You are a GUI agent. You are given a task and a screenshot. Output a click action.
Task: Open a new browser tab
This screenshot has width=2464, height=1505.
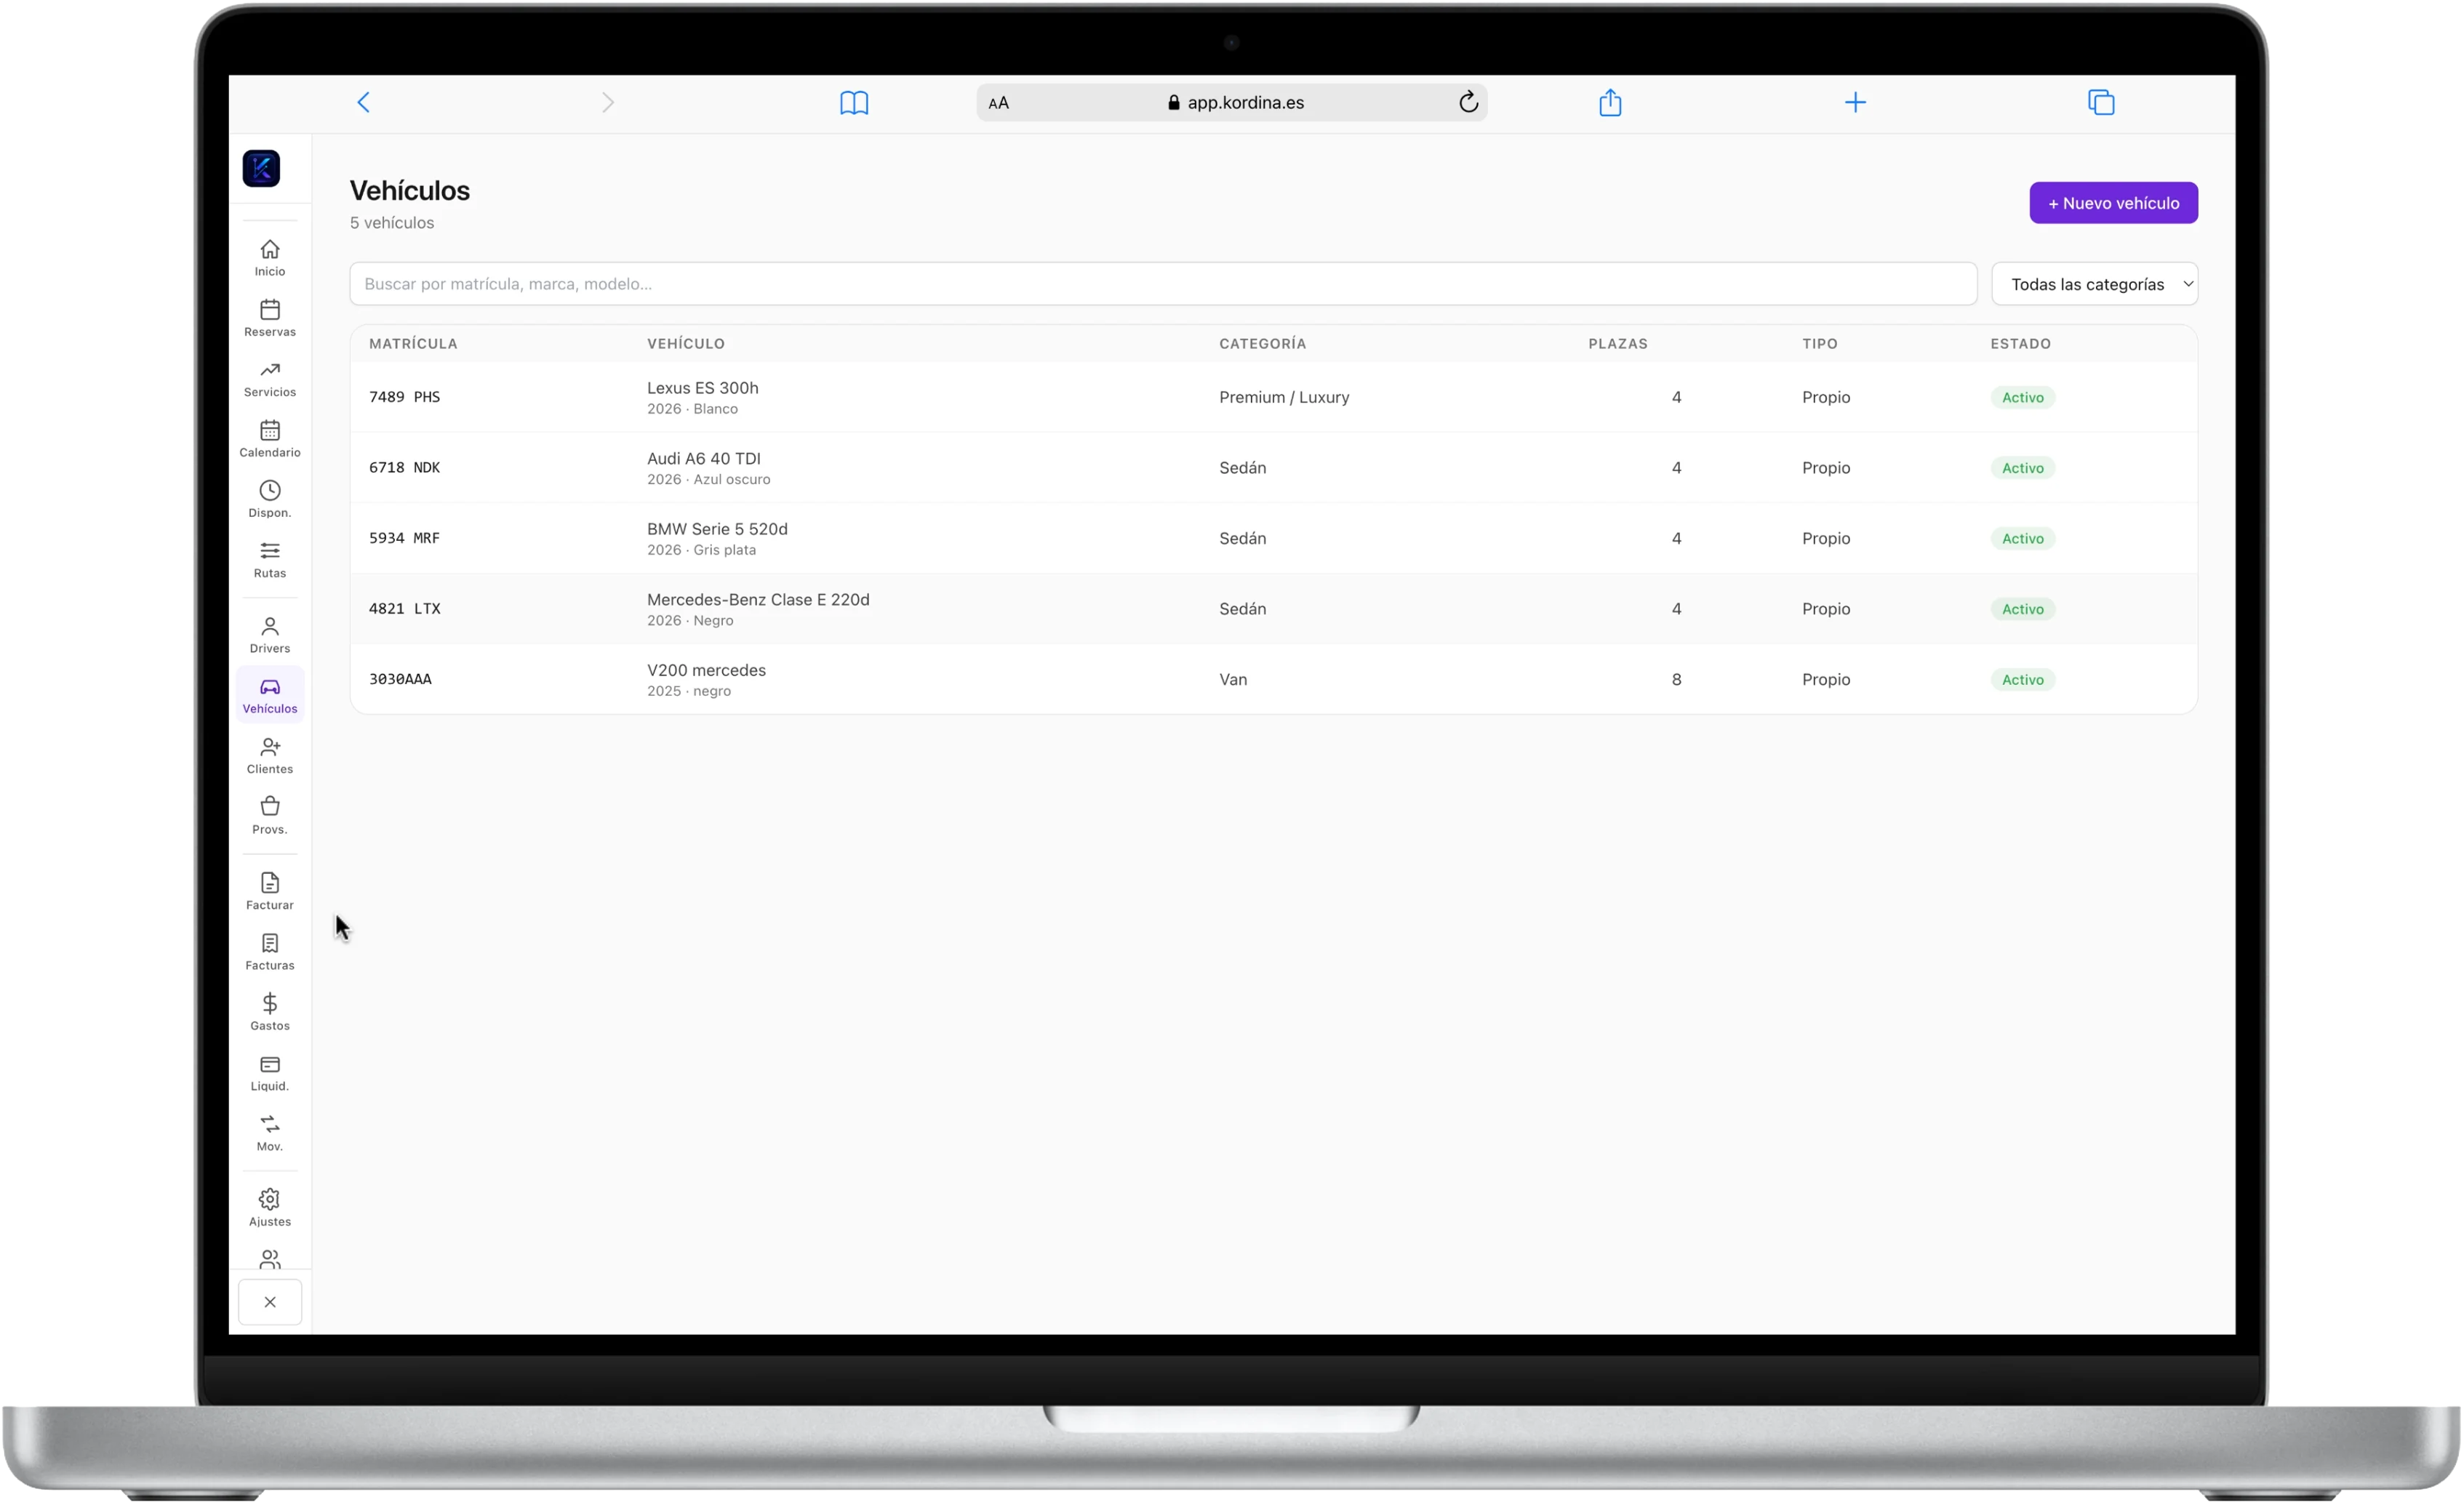1855,102
